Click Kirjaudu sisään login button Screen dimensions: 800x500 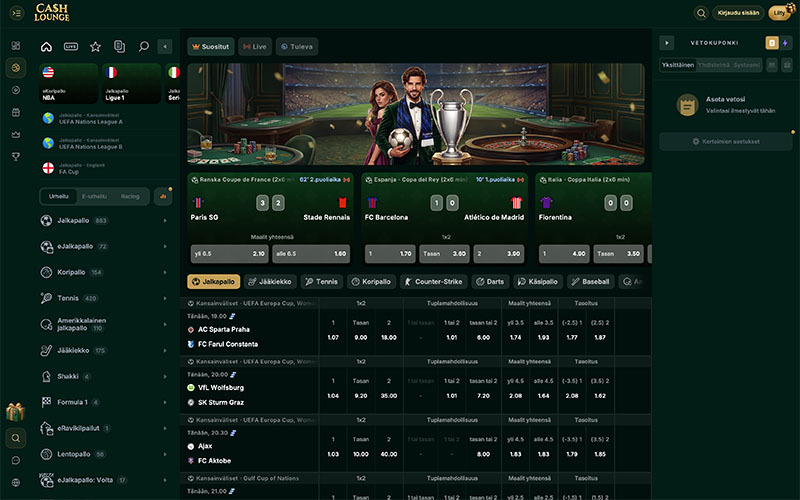tap(738, 13)
